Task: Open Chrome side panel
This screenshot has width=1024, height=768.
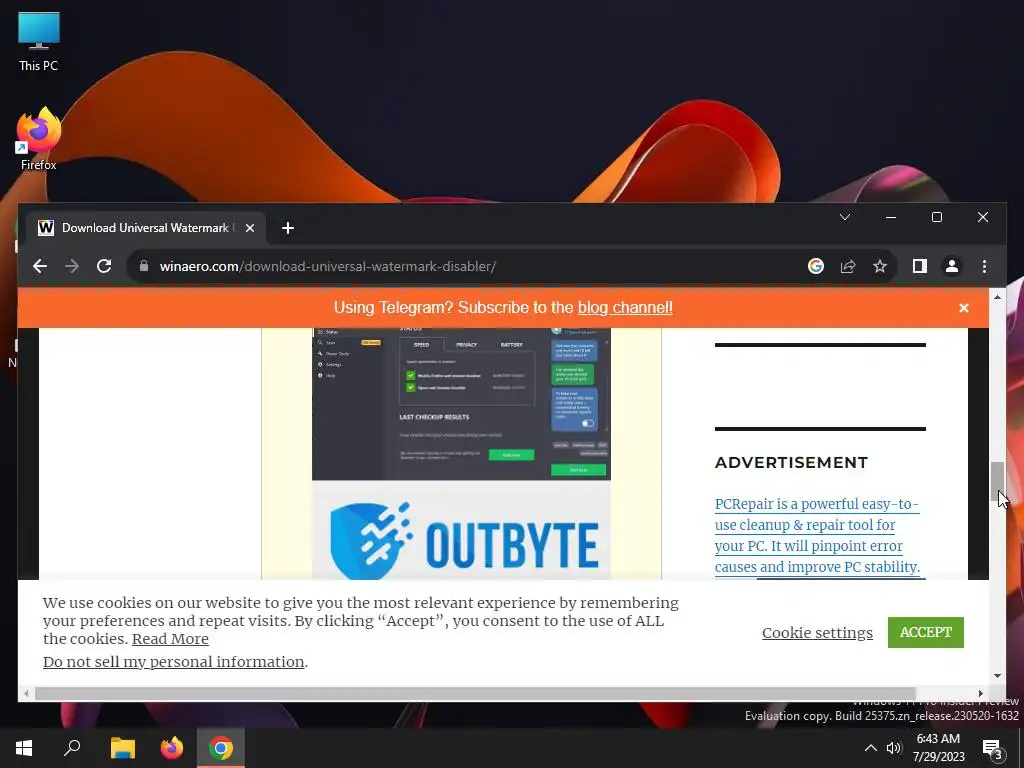Action: 920,266
